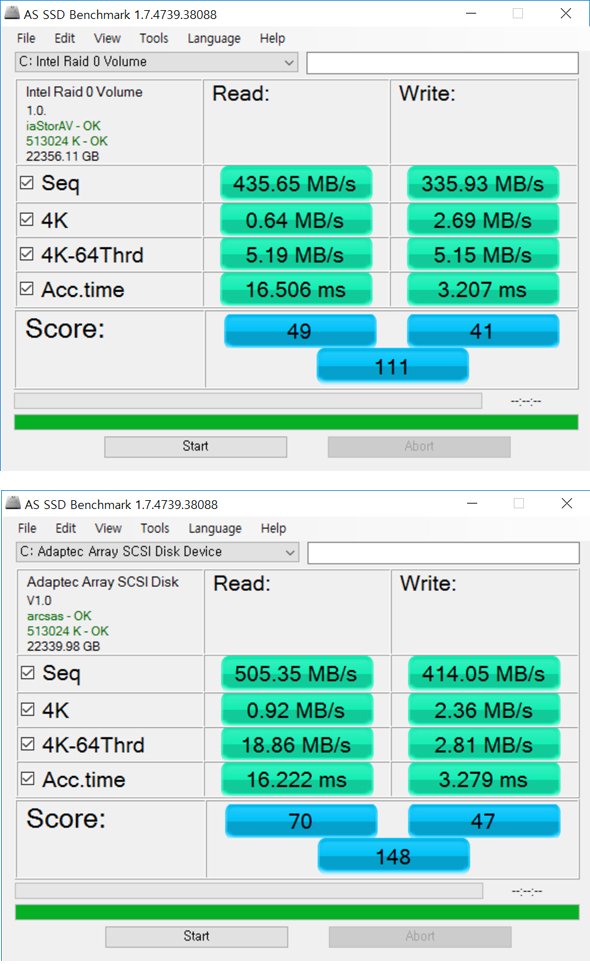Click the total score 148 in the Adaptec window

[x=393, y=856]
